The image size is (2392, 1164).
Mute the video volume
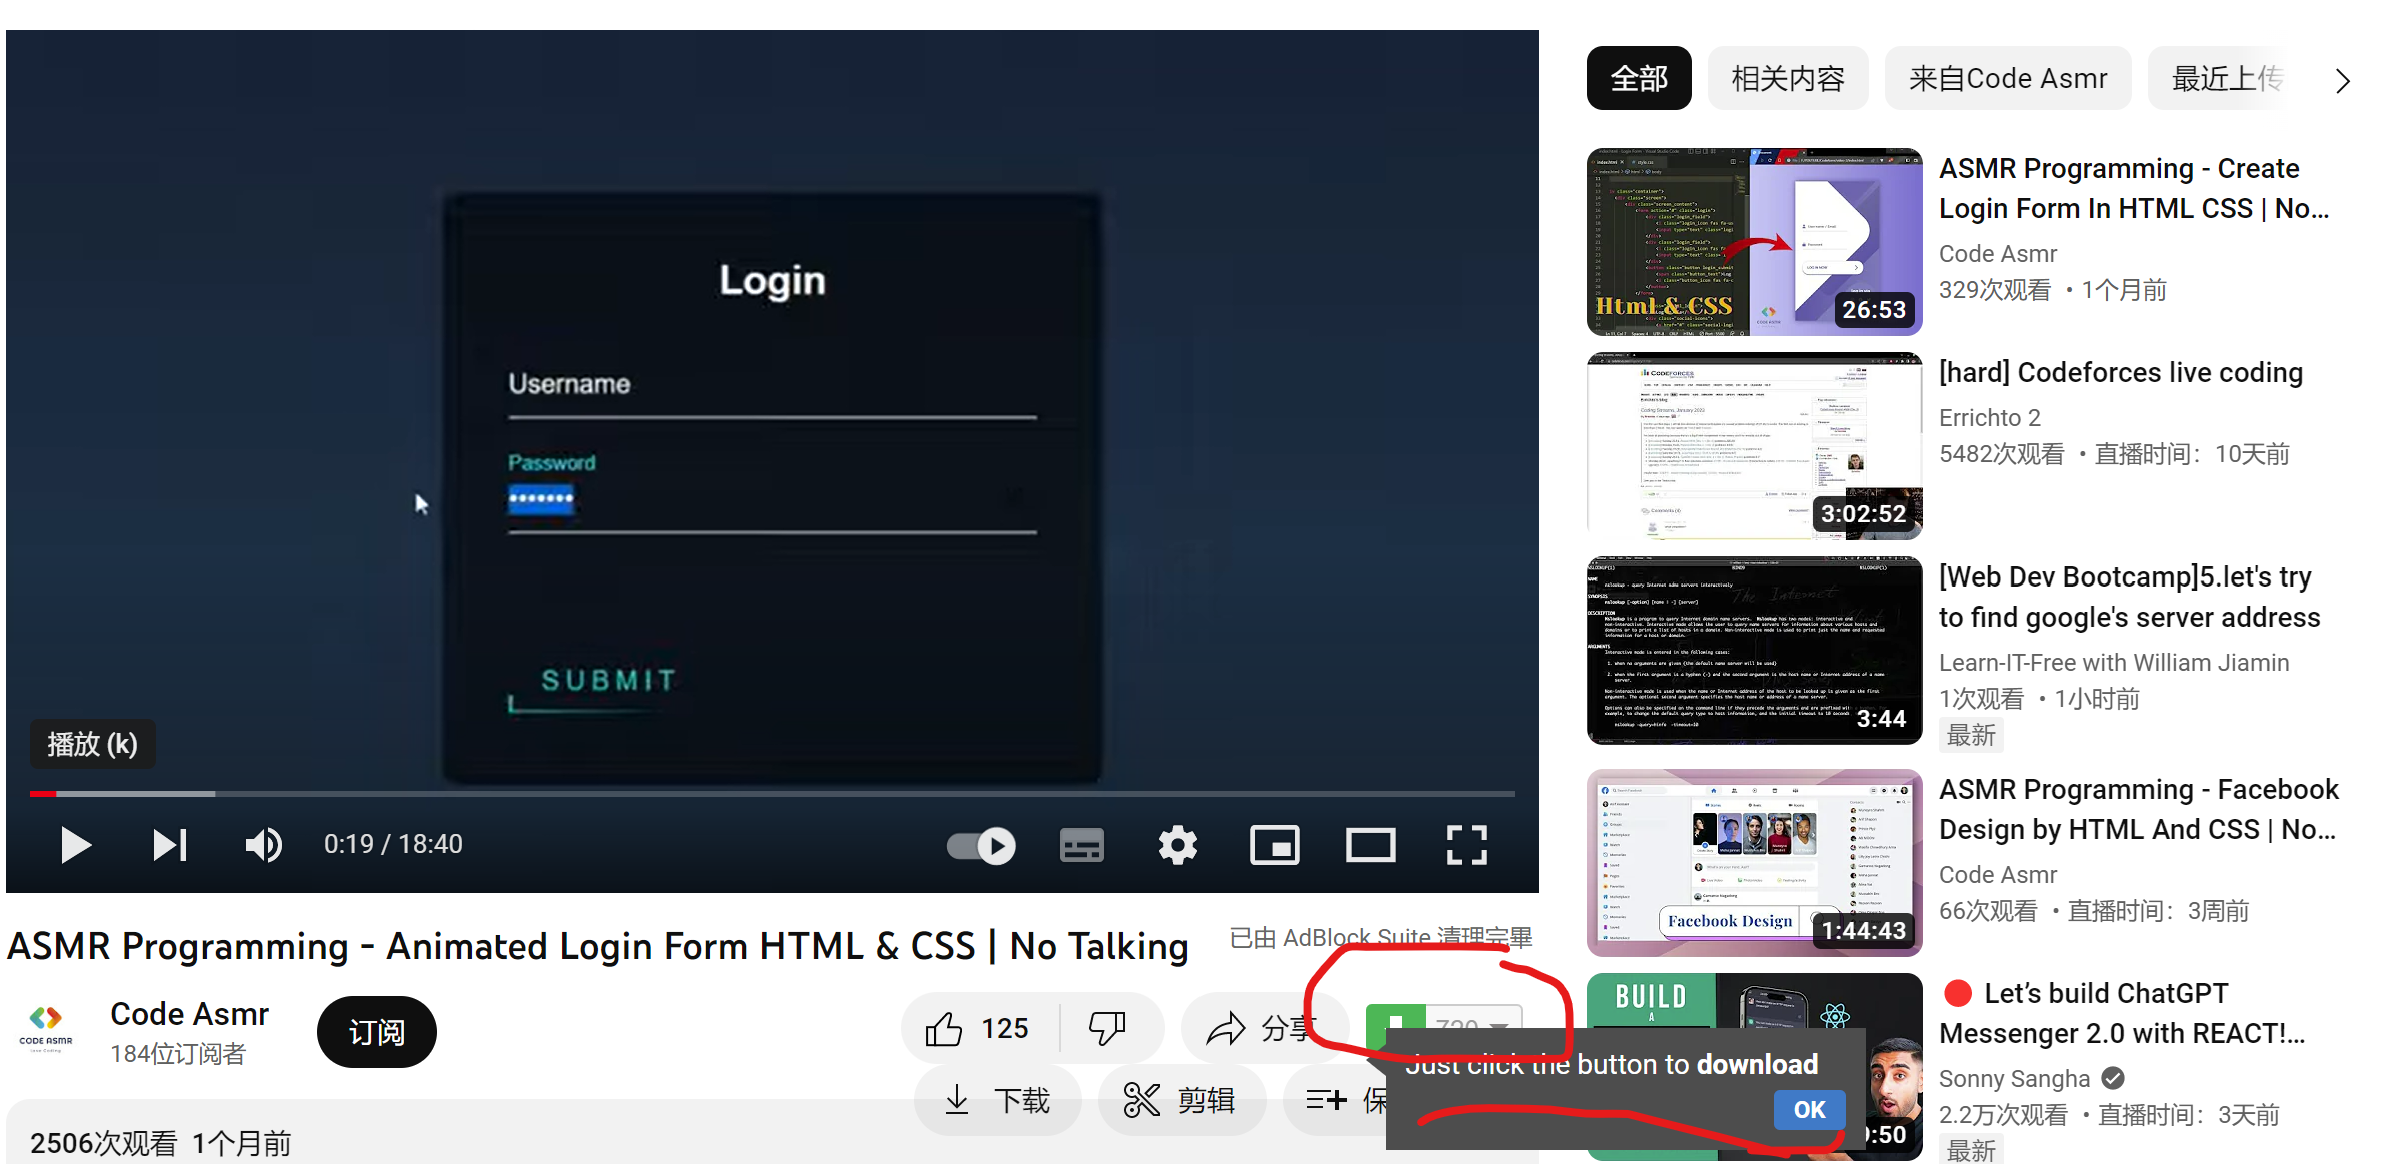(x=263, y=846)
